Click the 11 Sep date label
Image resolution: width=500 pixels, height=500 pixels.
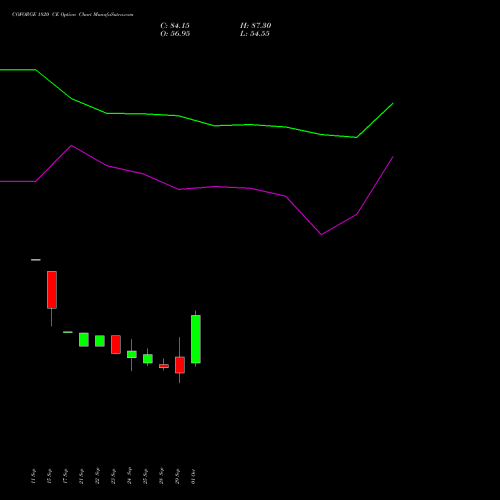pos(33,476)
